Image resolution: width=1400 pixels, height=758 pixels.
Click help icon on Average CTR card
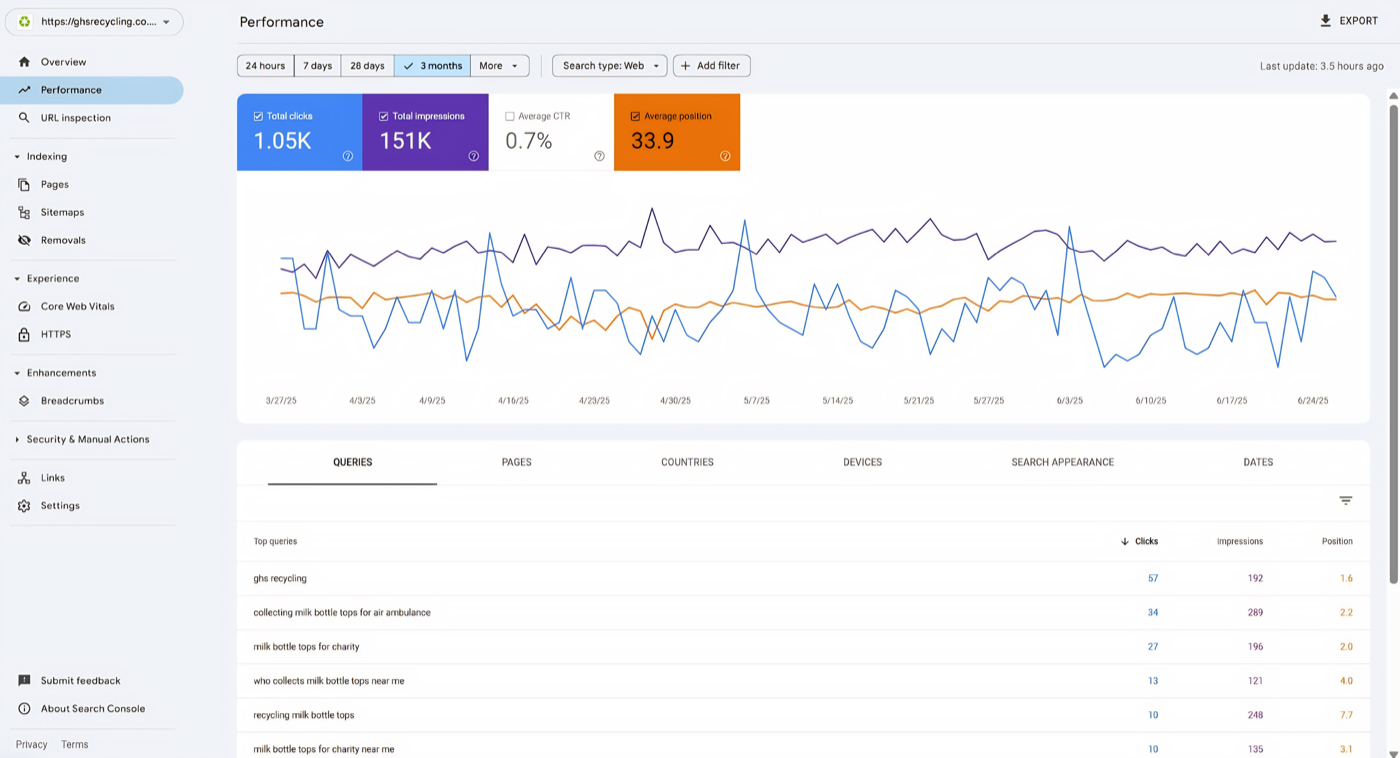[x=599, y=156]
